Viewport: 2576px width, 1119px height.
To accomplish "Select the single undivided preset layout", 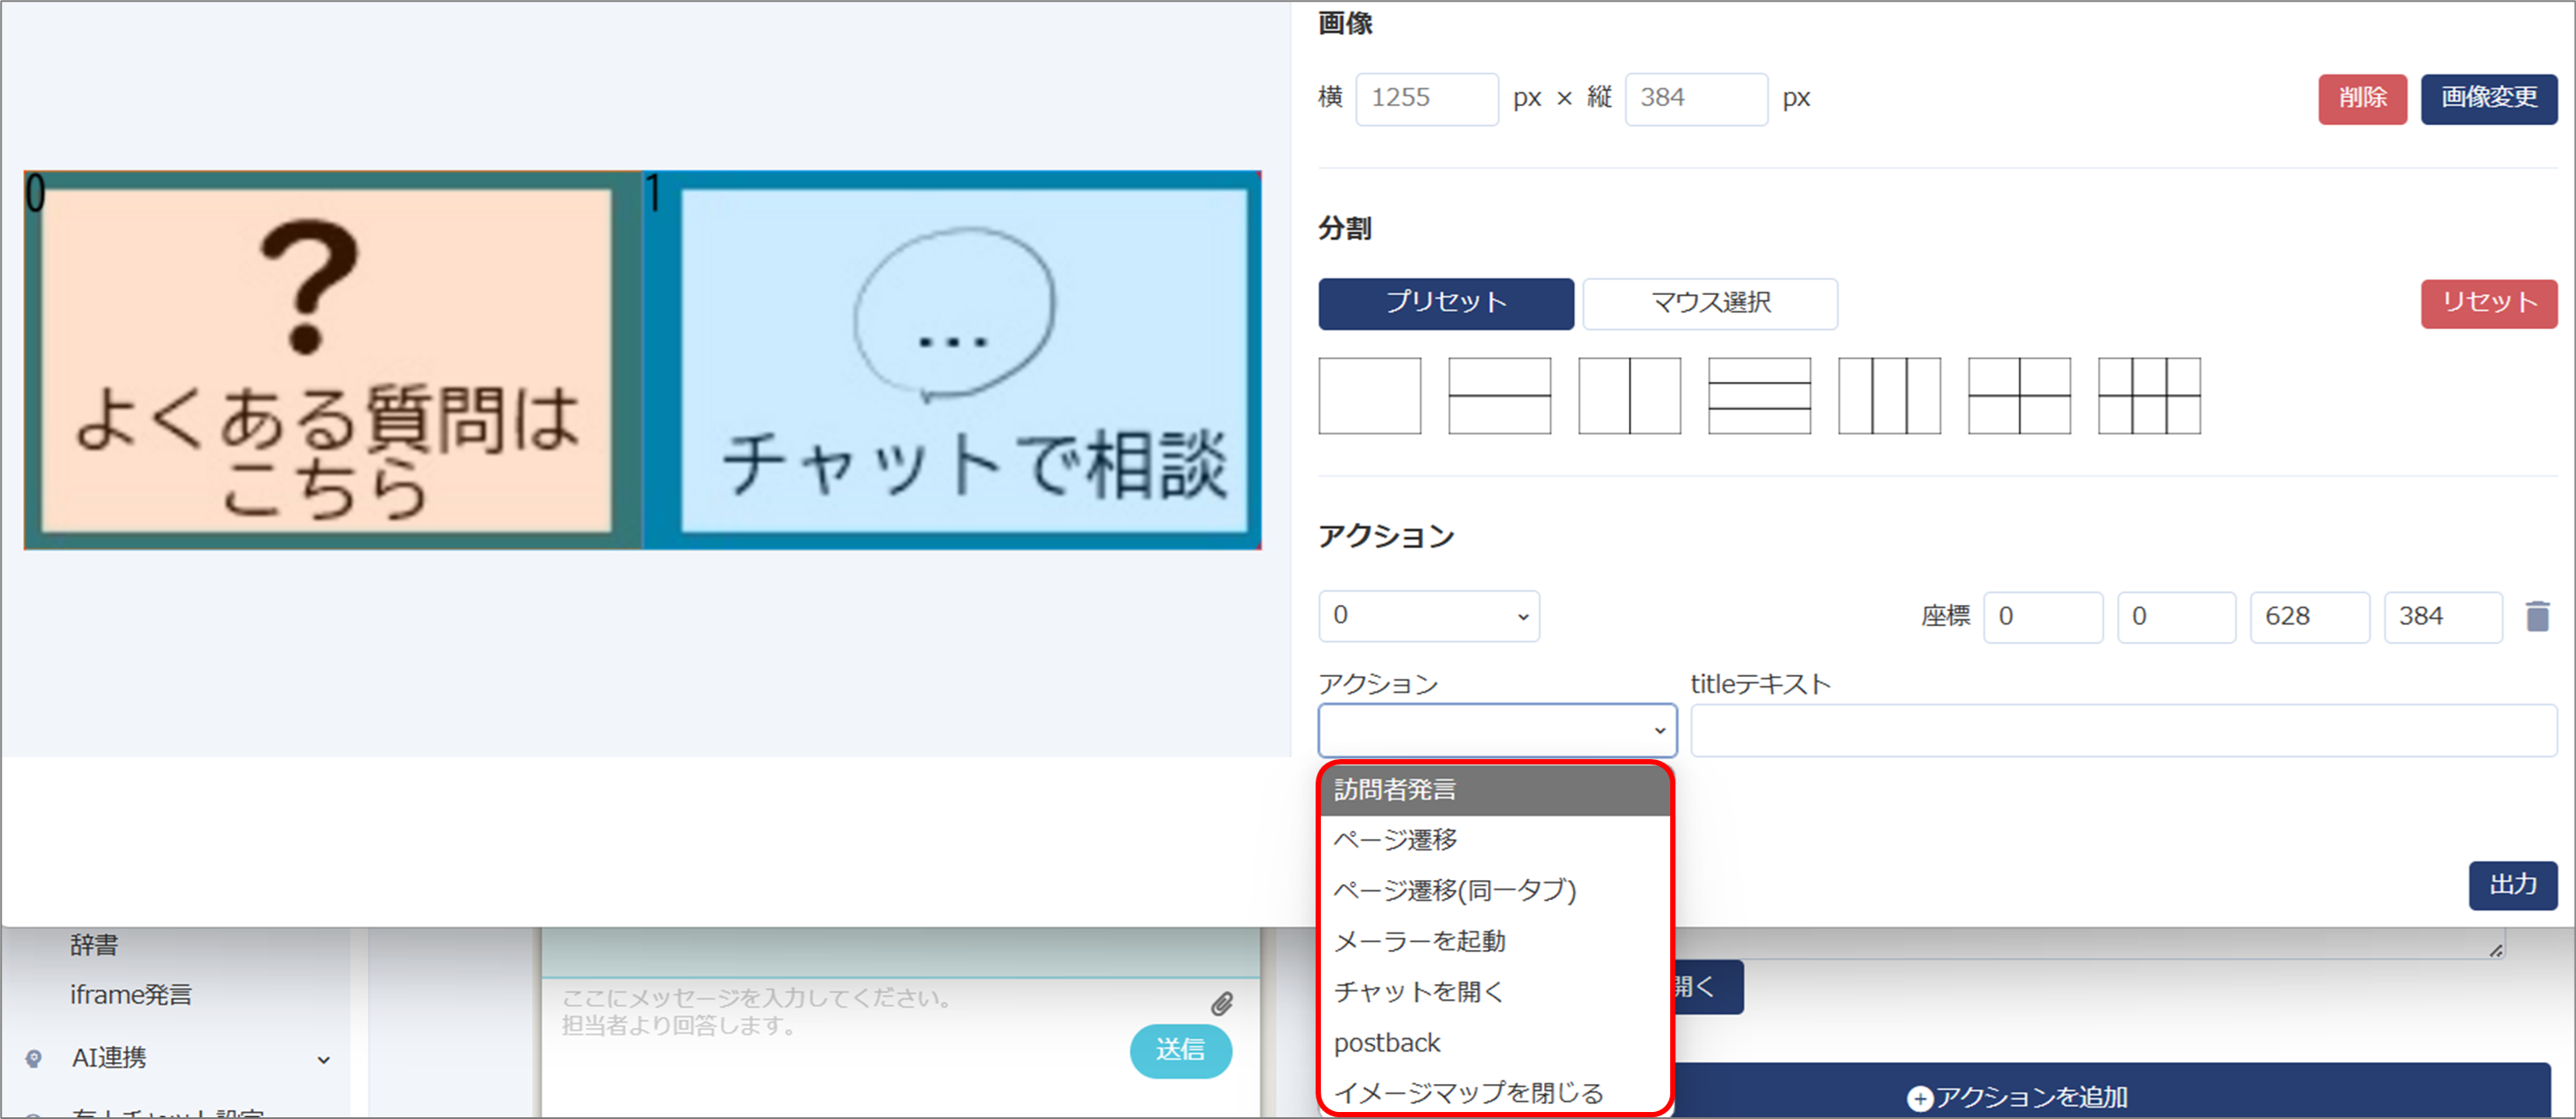I will click(x=1369, y=396).
